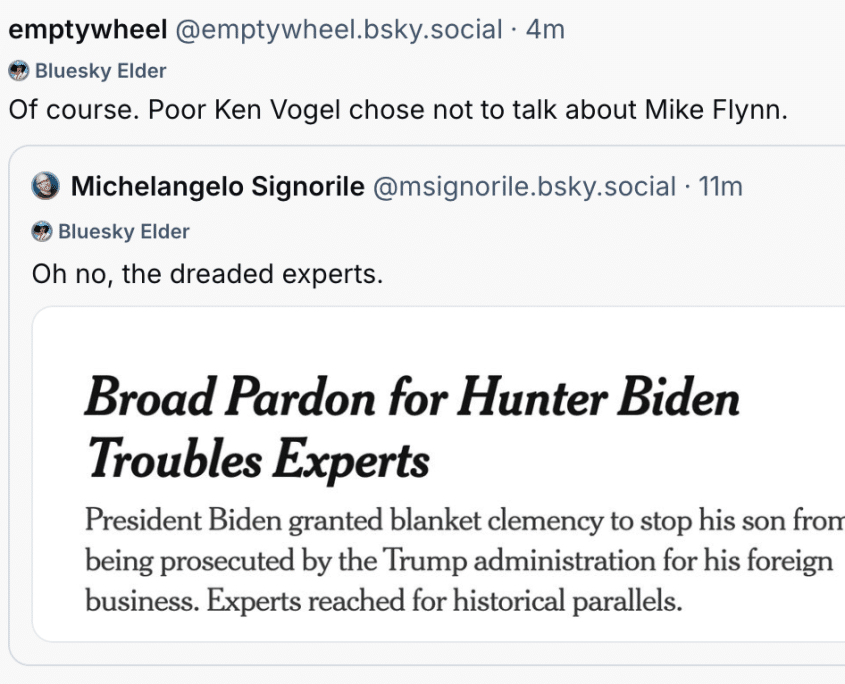Click the "Troubles Experts" headline line
Viewport: 845px width, 684px height.
click(257, 459)
